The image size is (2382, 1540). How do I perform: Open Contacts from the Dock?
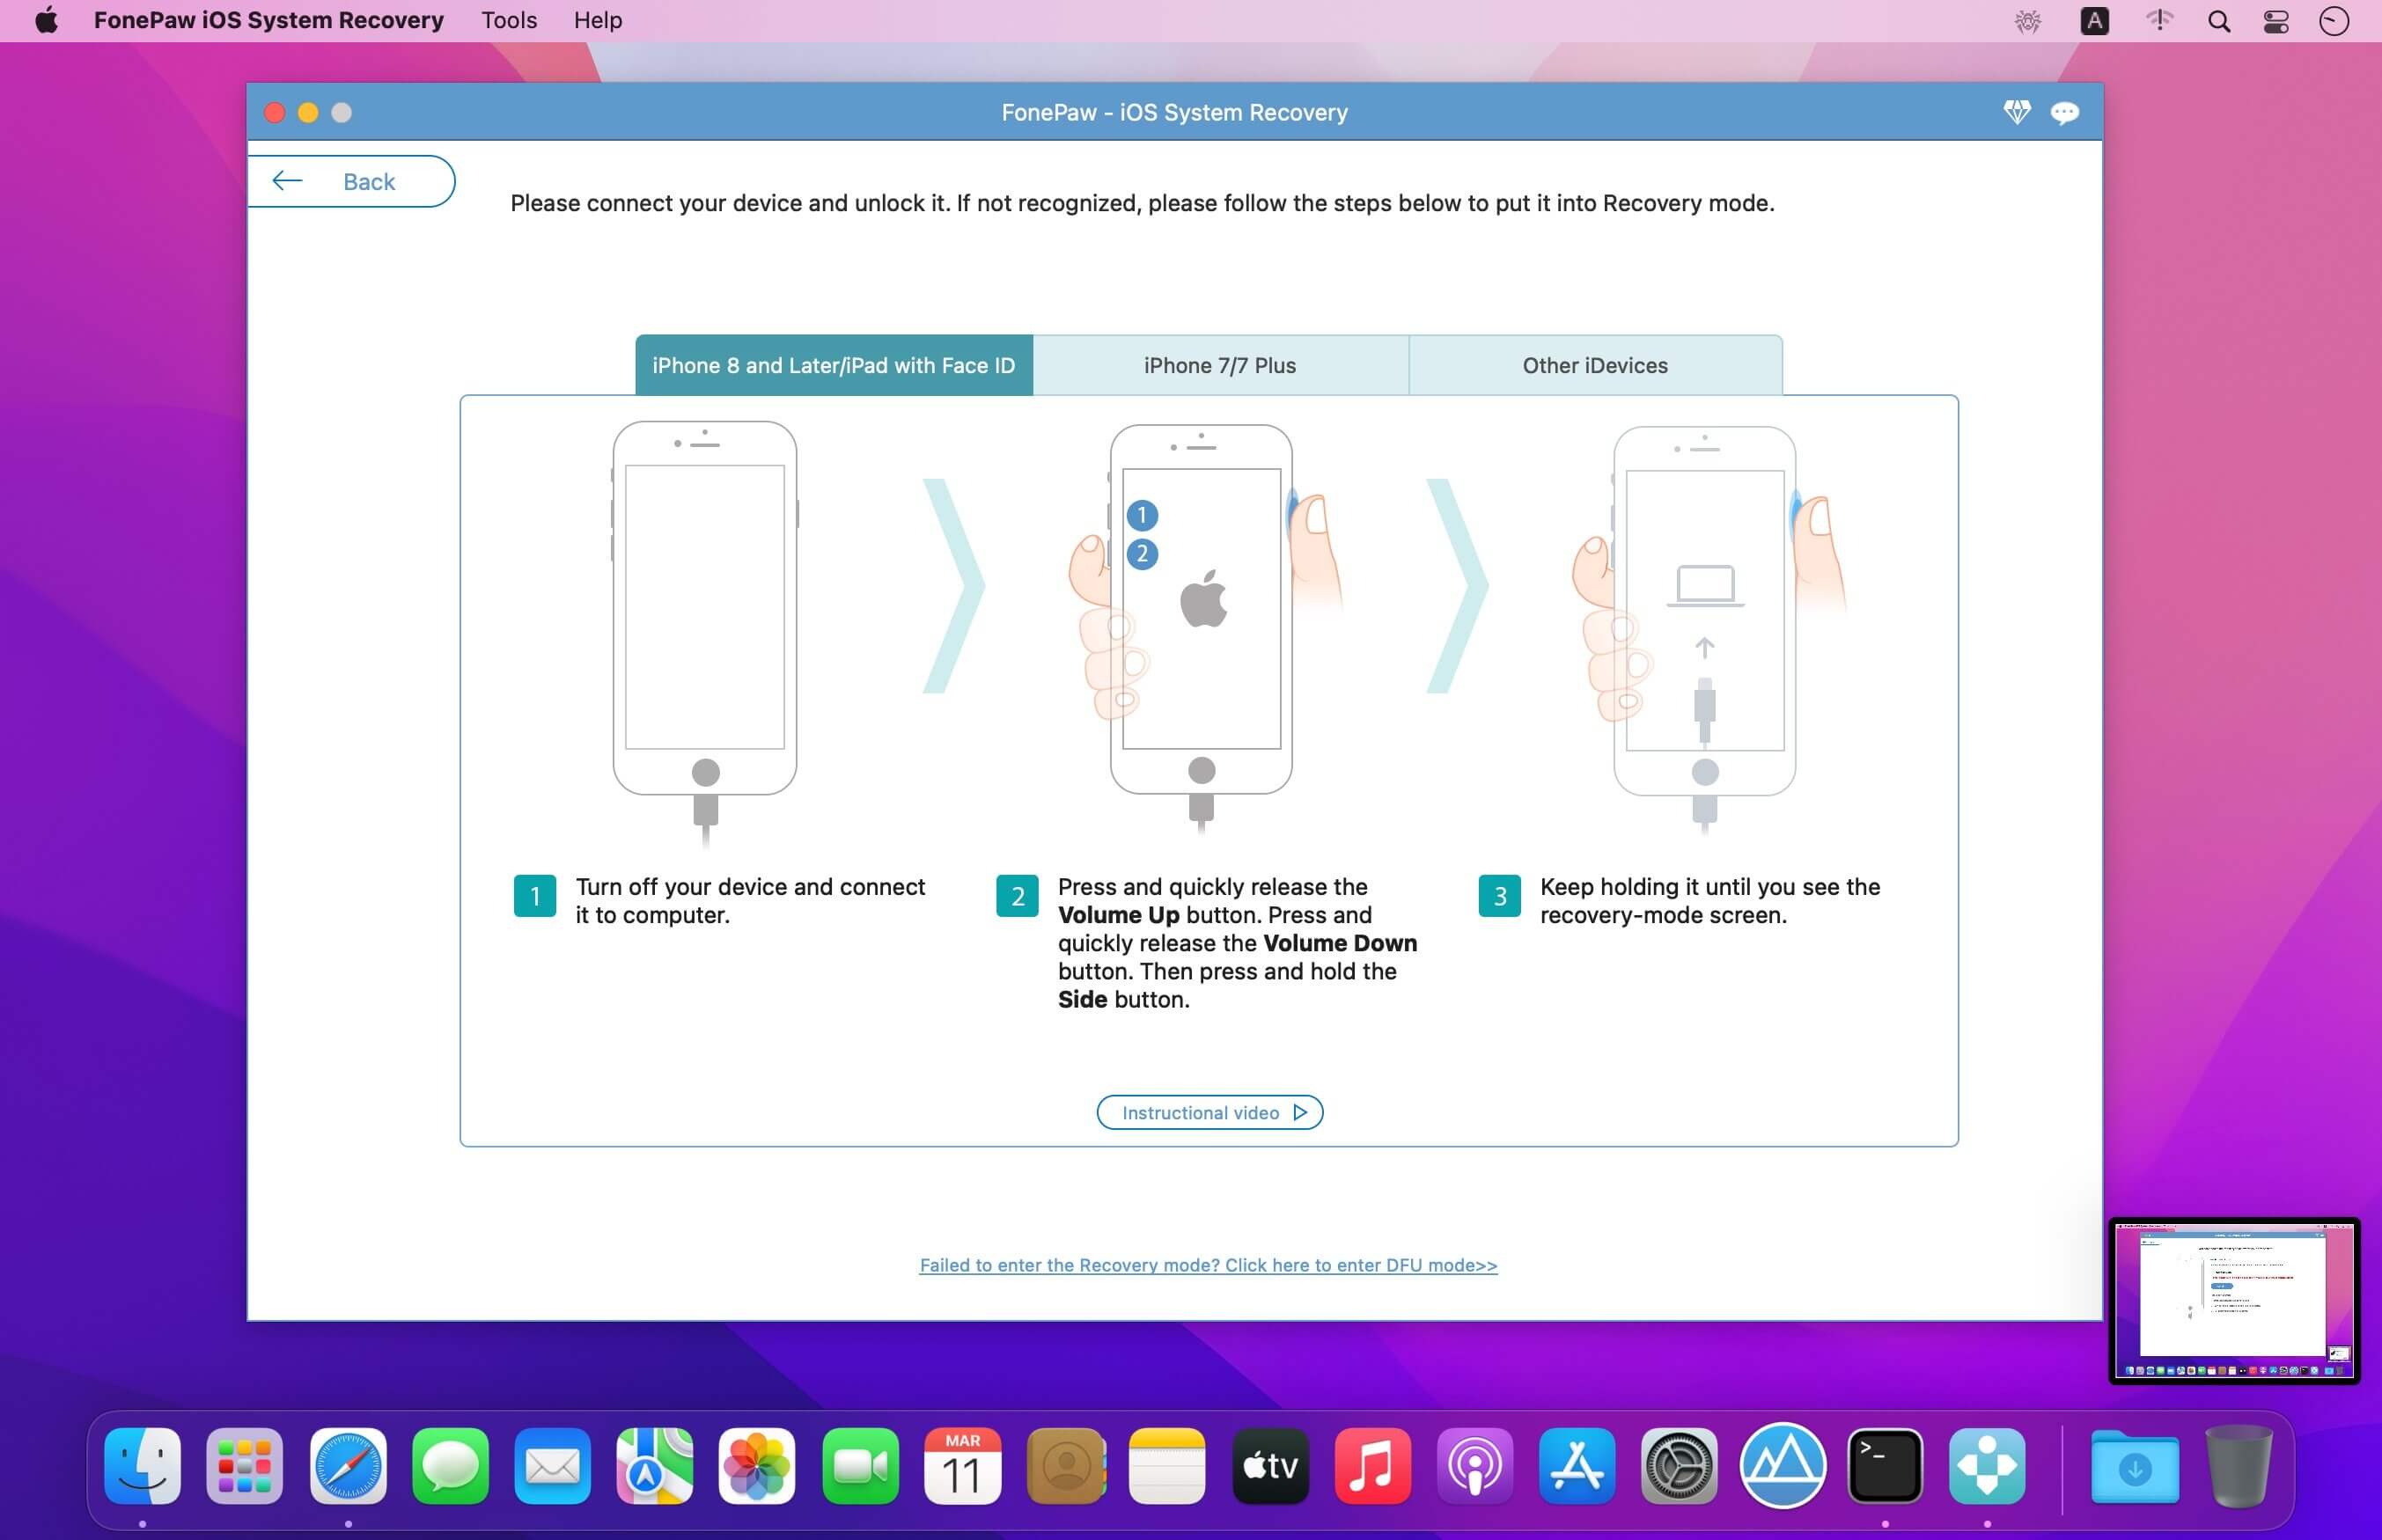(x=1065, y=1466)
